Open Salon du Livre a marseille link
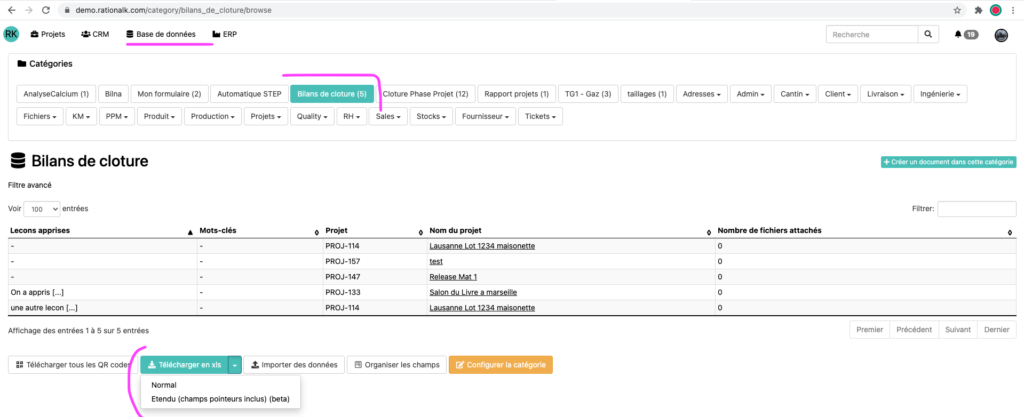This screenshot has width=1024, height=417. pyautogui.click(x=473, y=292)
